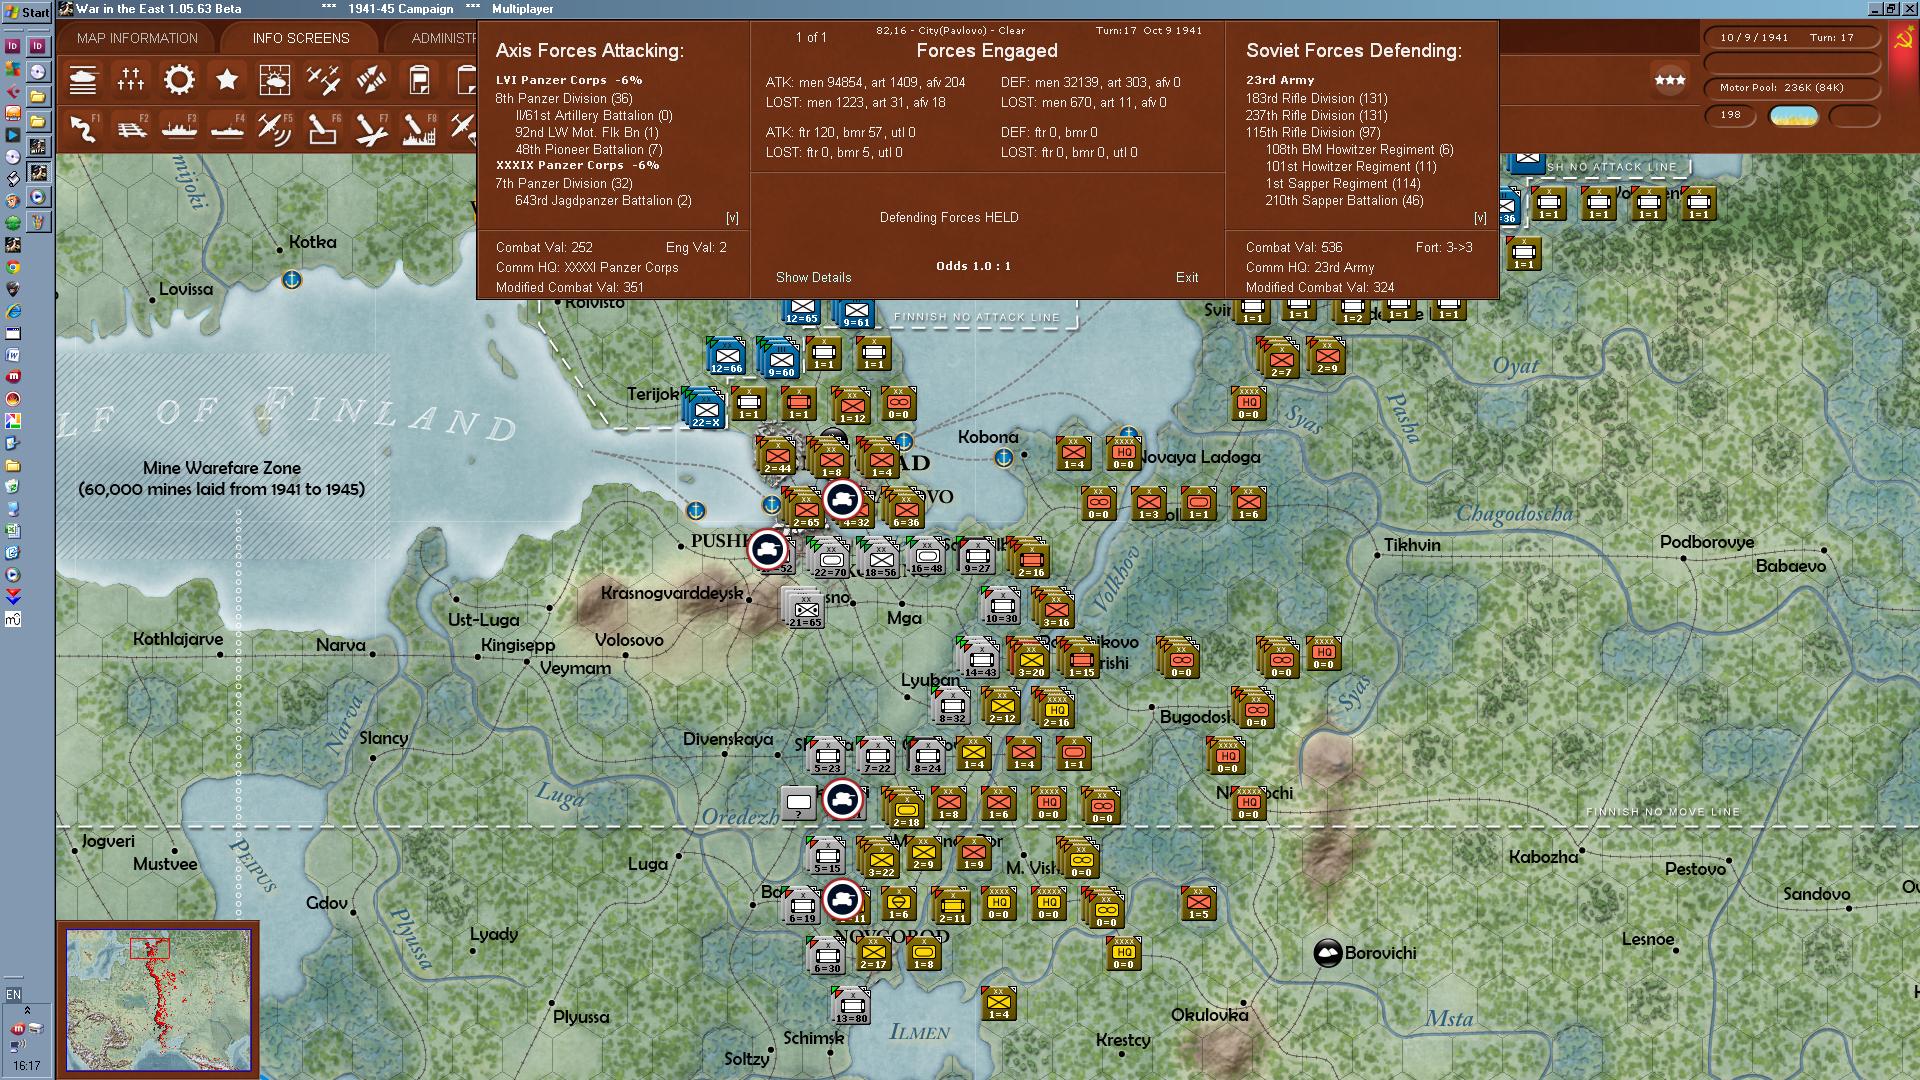
Task: Click the 7th Panzer Division entry
Action: tap(564, 183)
